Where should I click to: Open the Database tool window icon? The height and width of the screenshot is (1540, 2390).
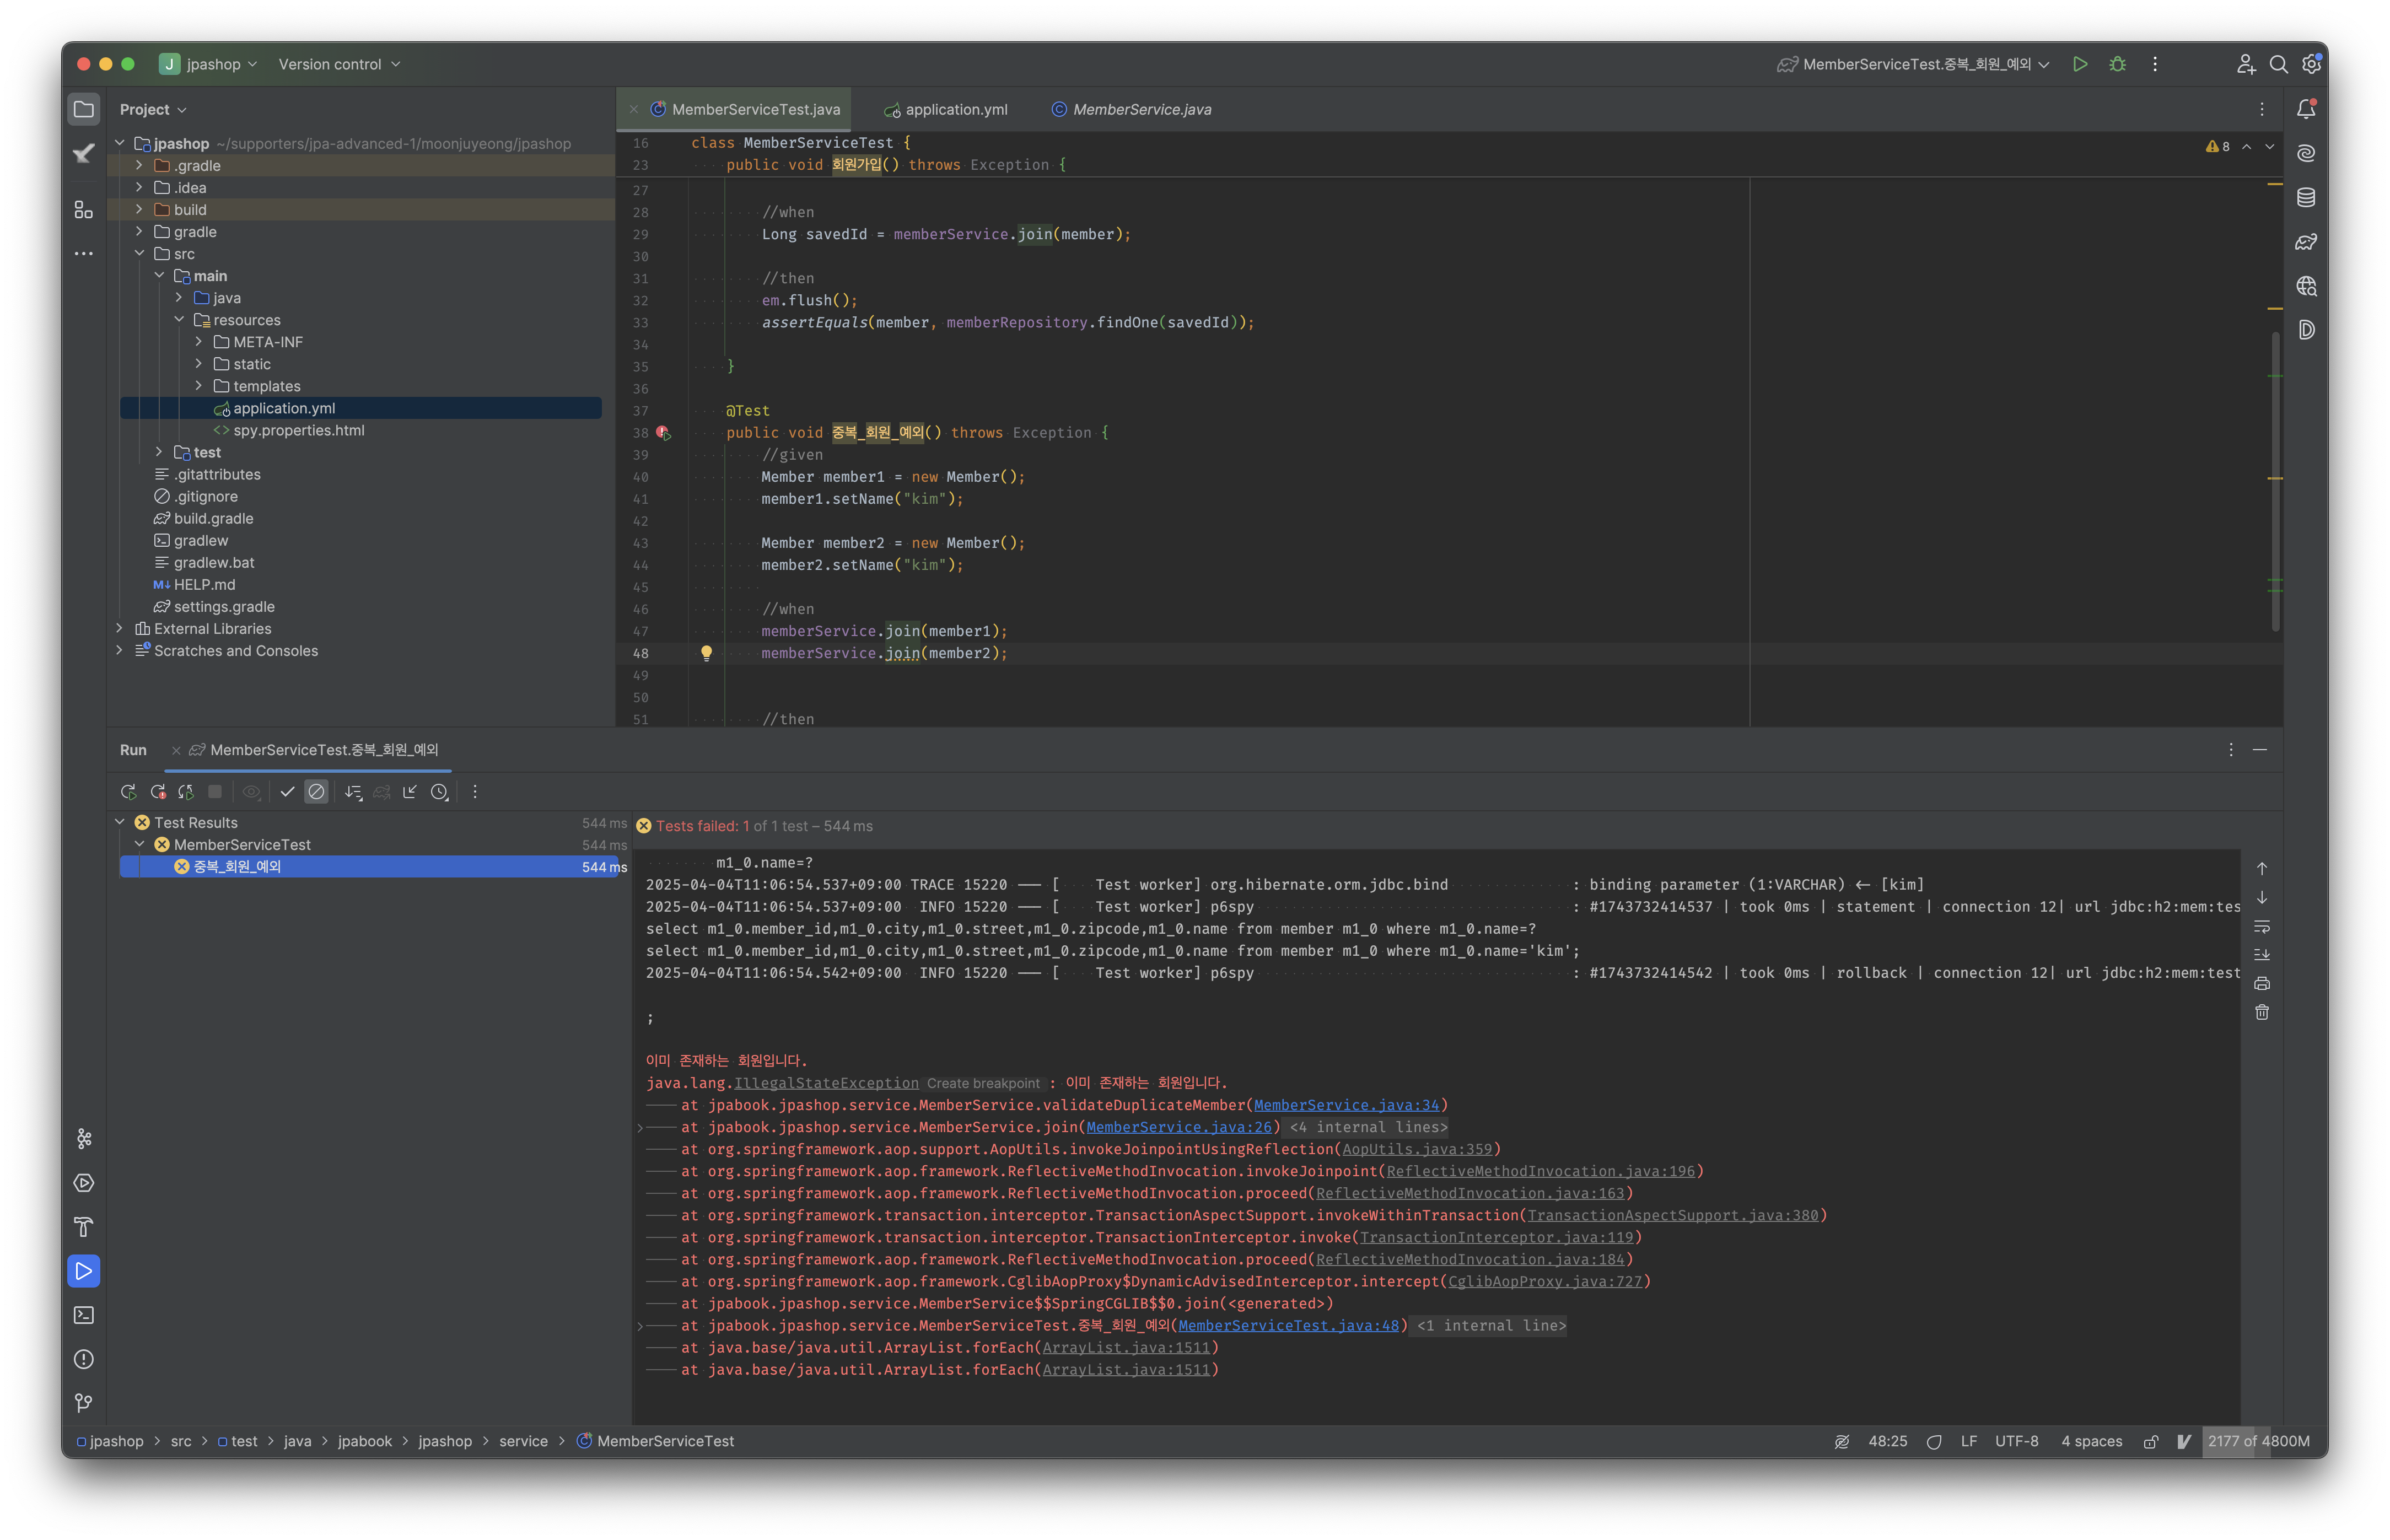pyautogui.click(x=2306, y=197)
